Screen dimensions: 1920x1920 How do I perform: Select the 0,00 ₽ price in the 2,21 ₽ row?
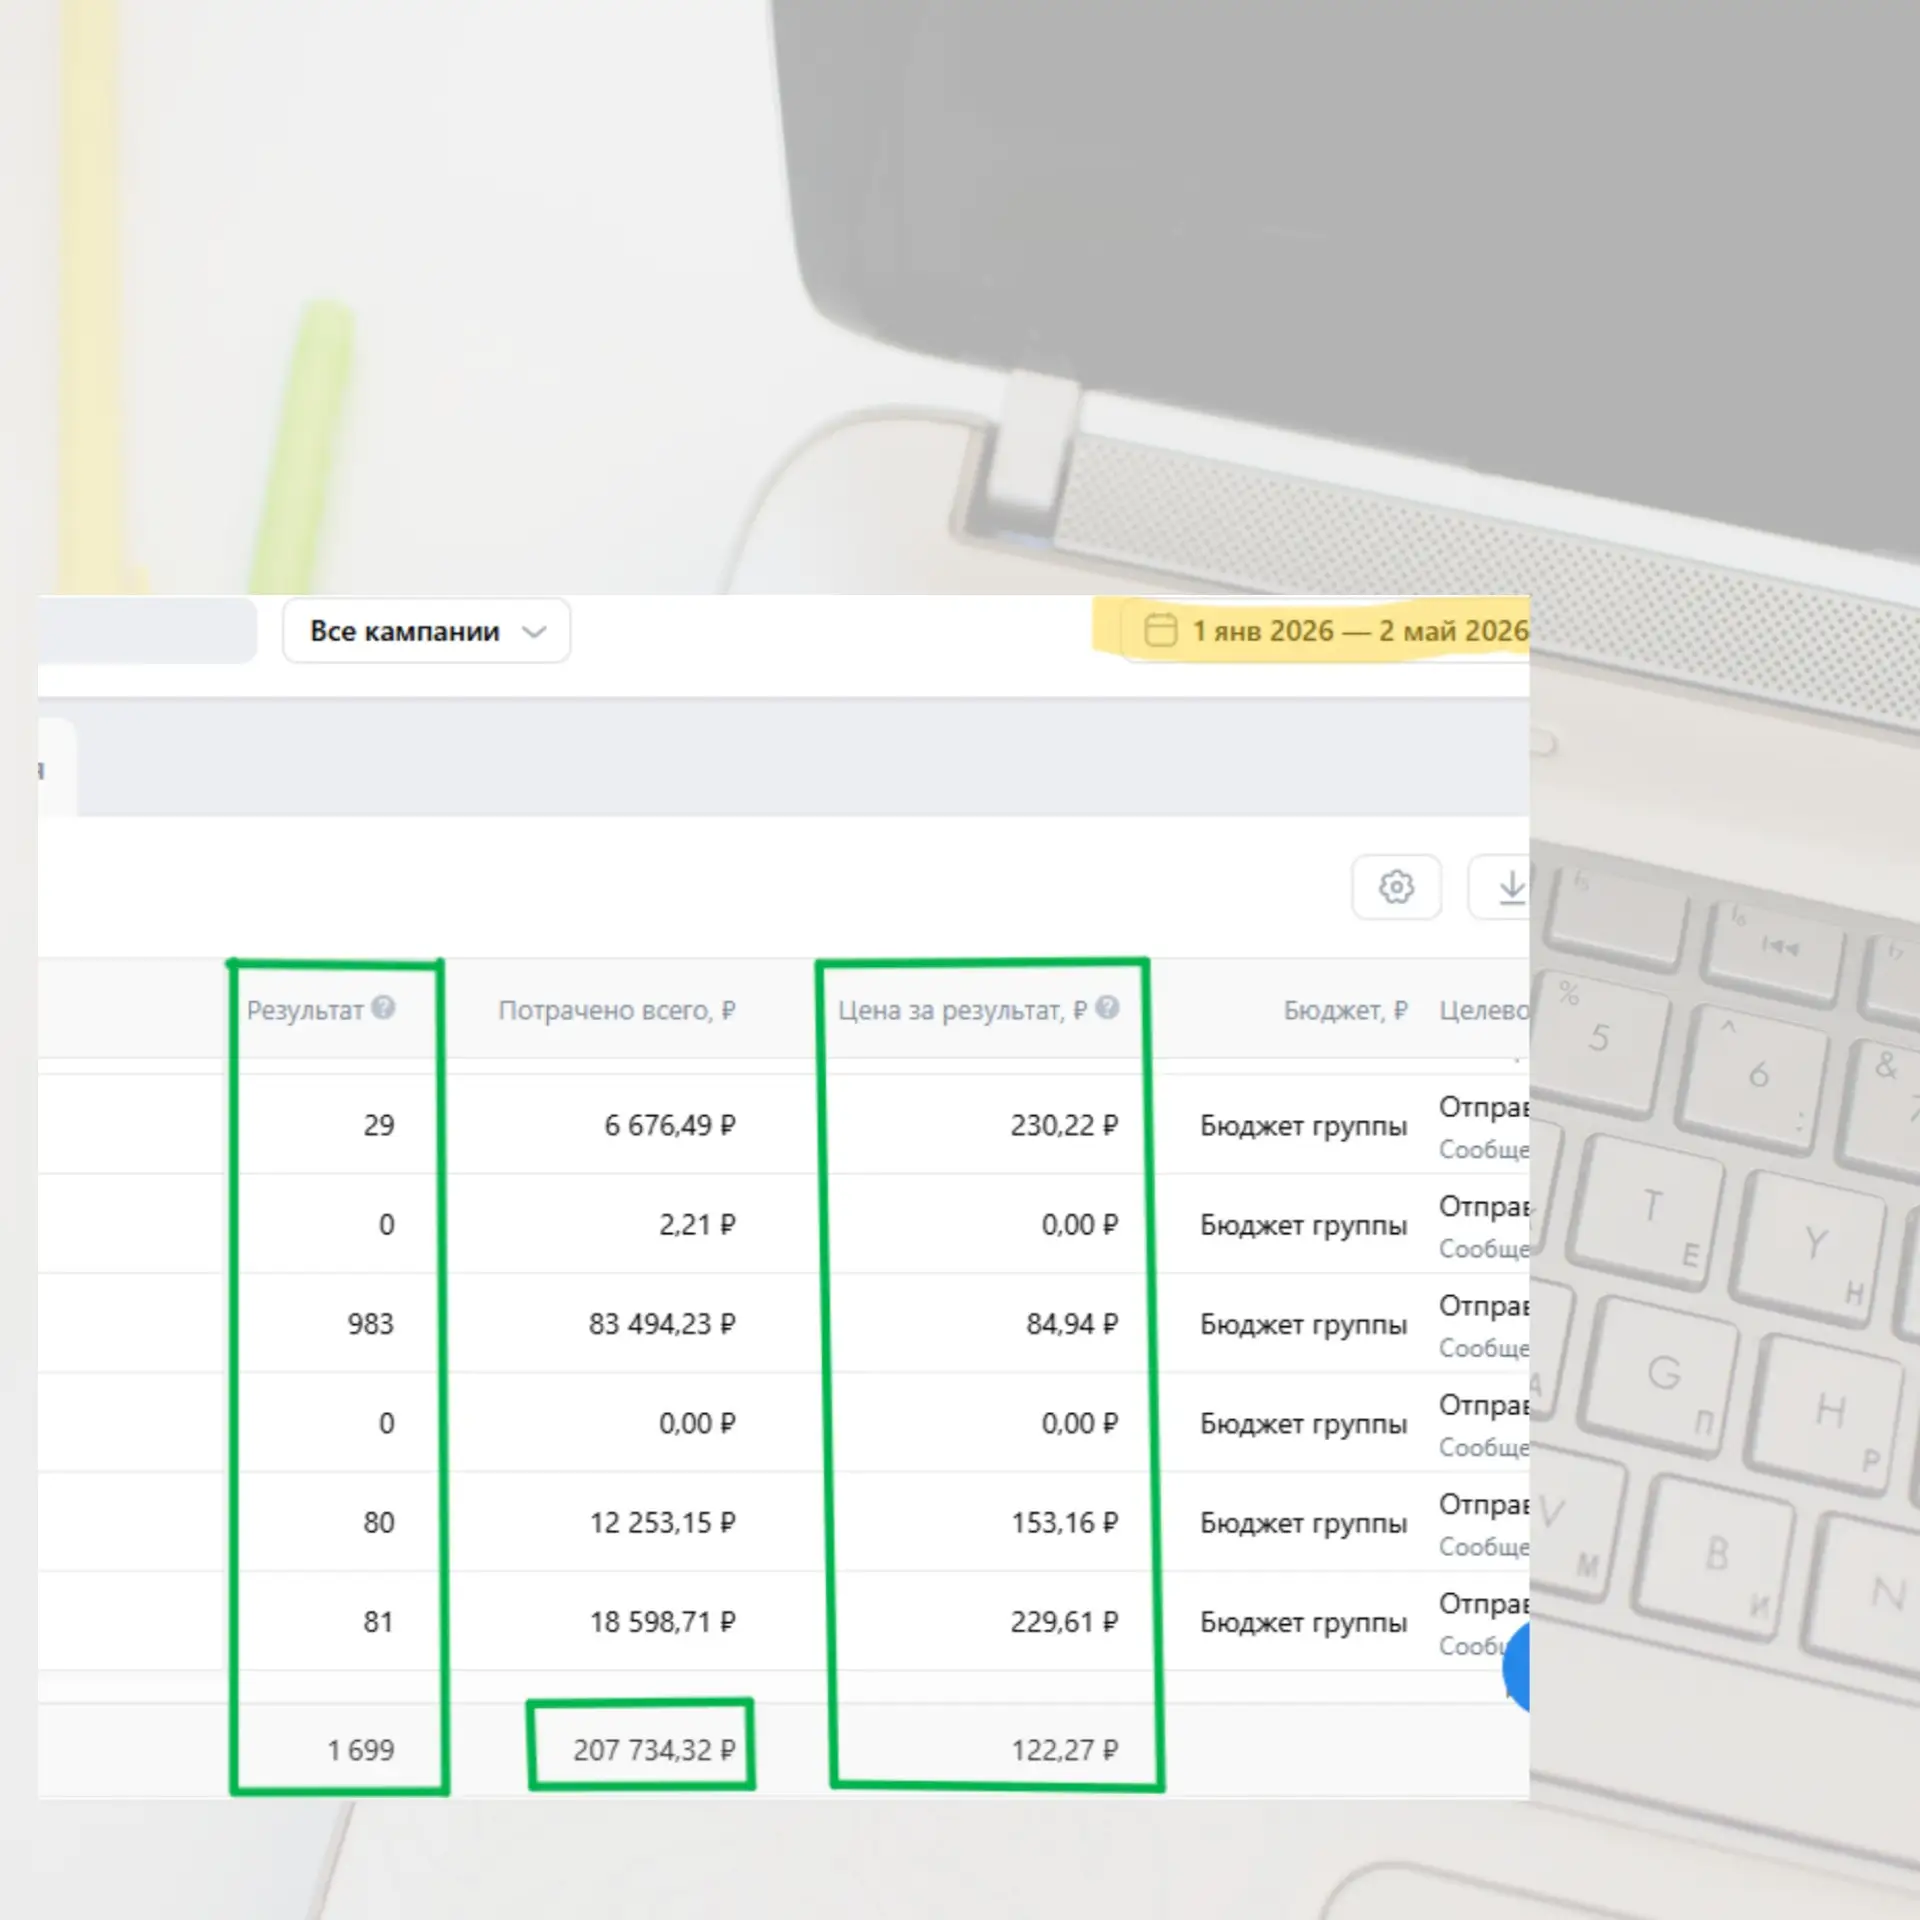(x=1080, y=1224)
